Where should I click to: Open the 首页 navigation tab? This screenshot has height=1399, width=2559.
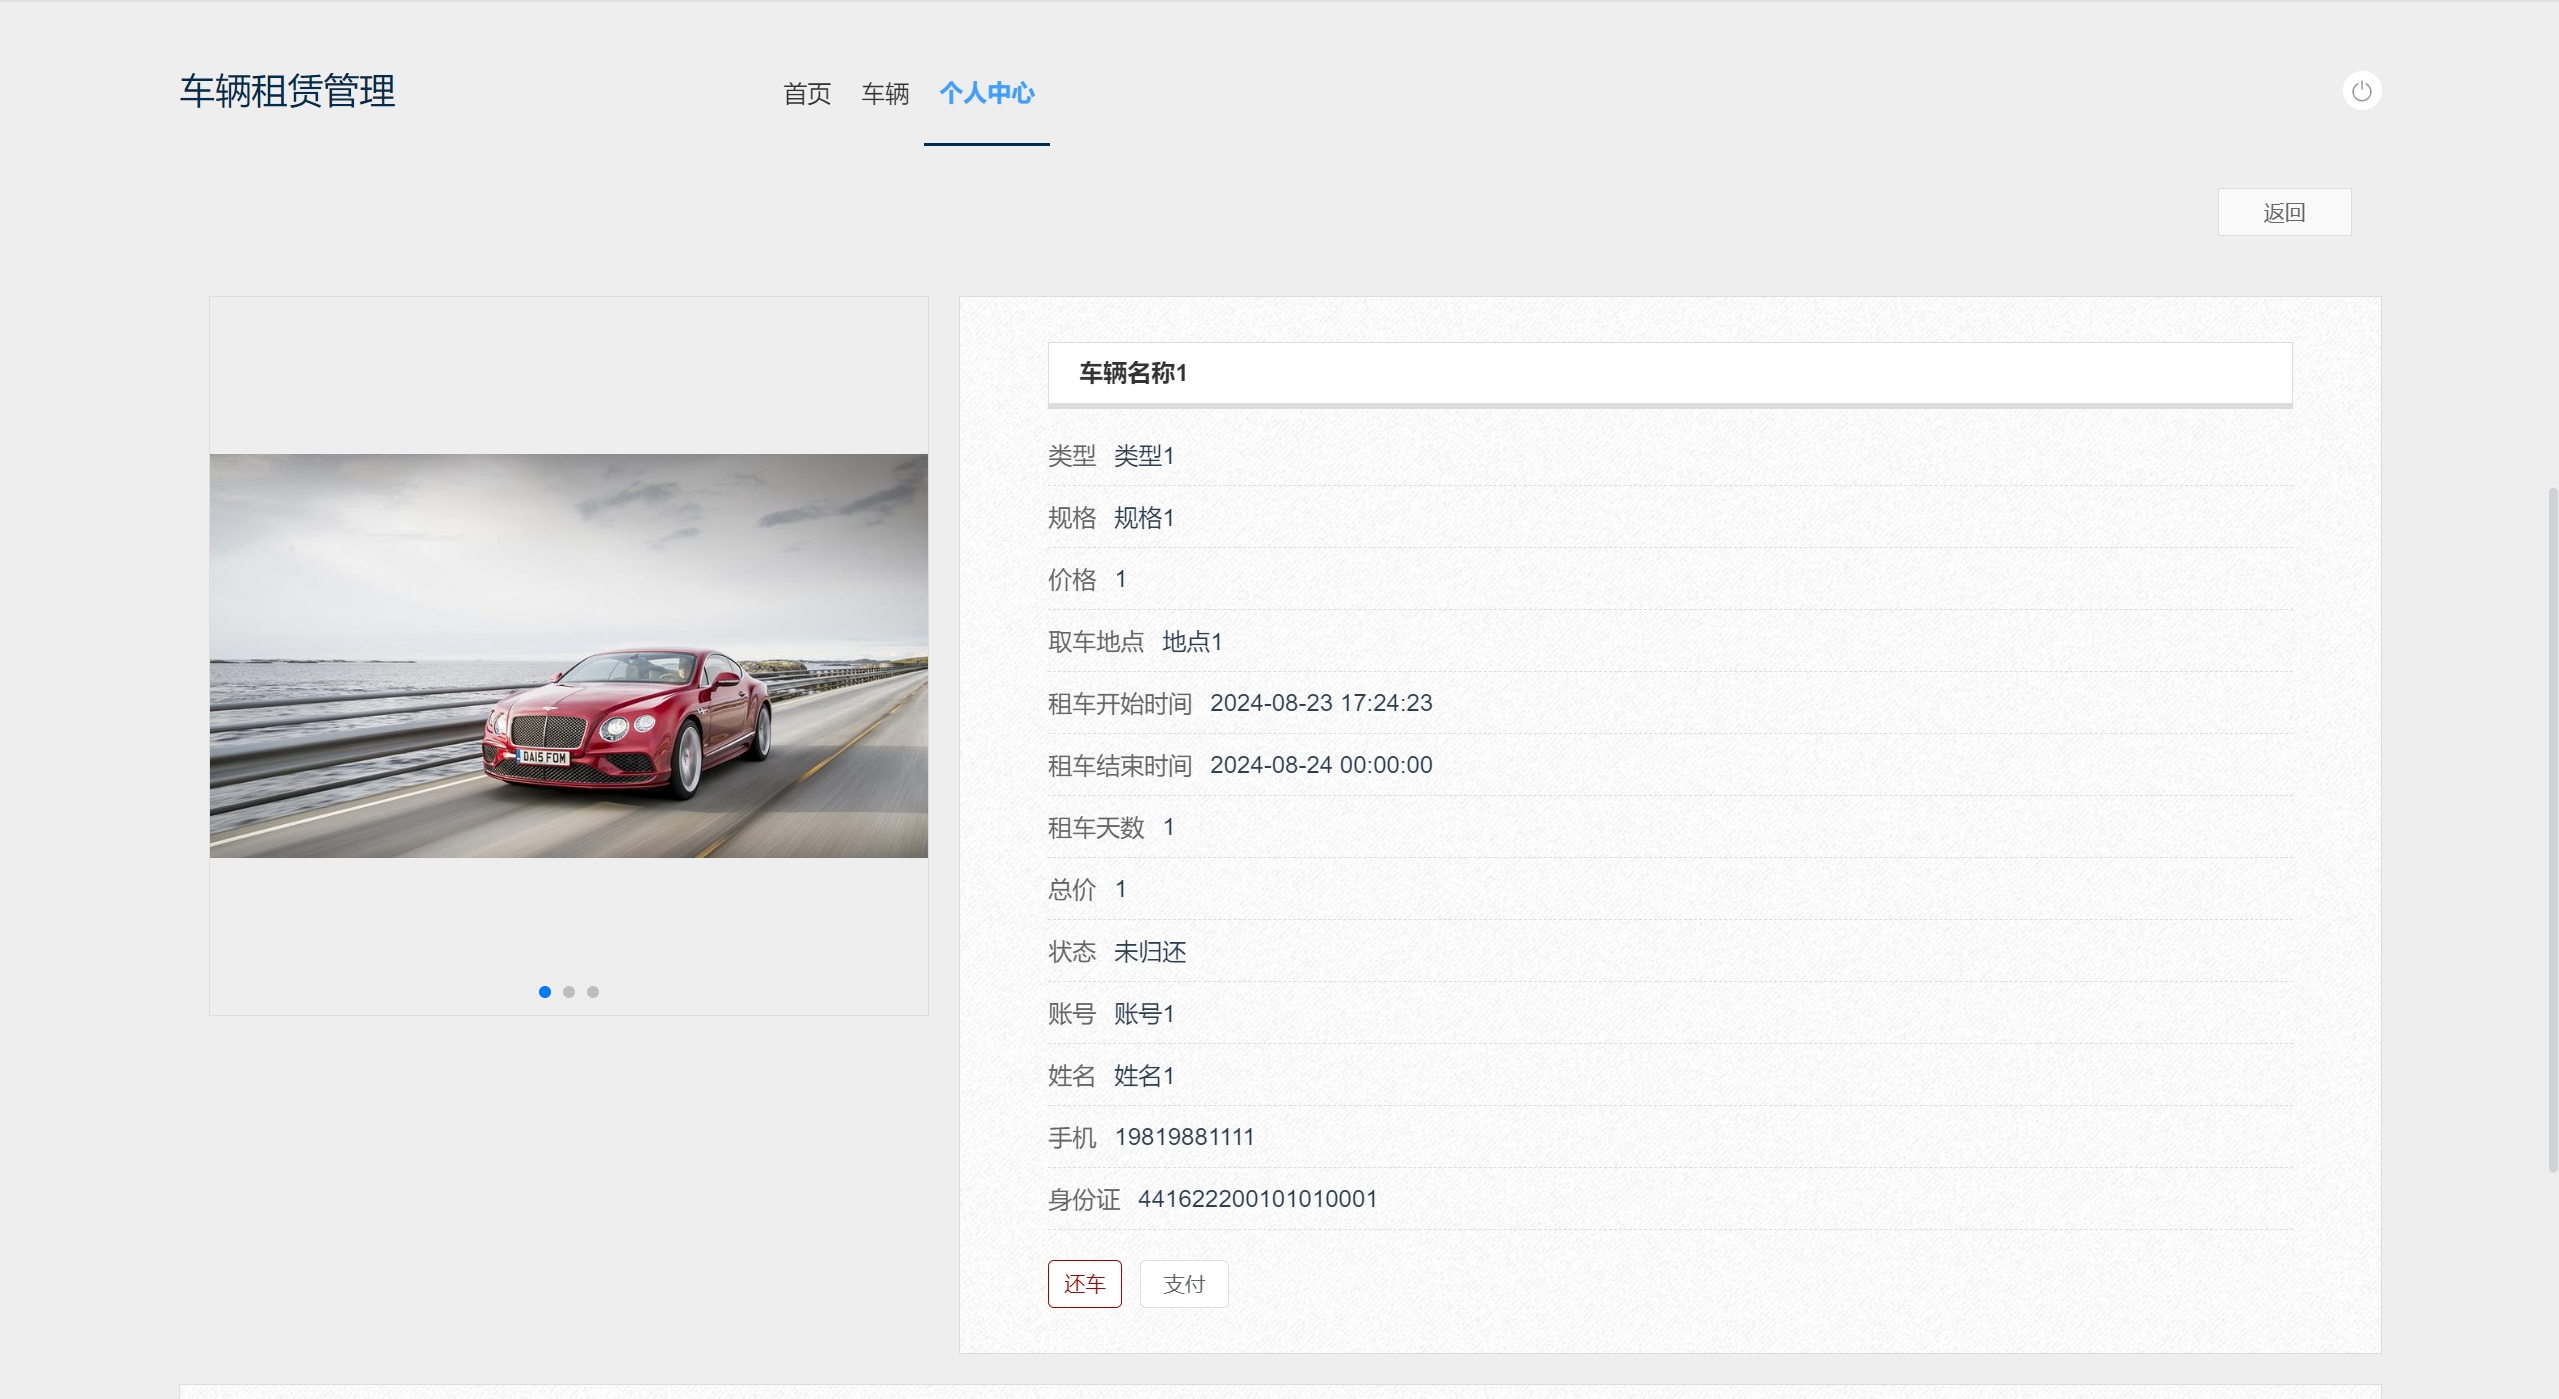pos(806,94)
